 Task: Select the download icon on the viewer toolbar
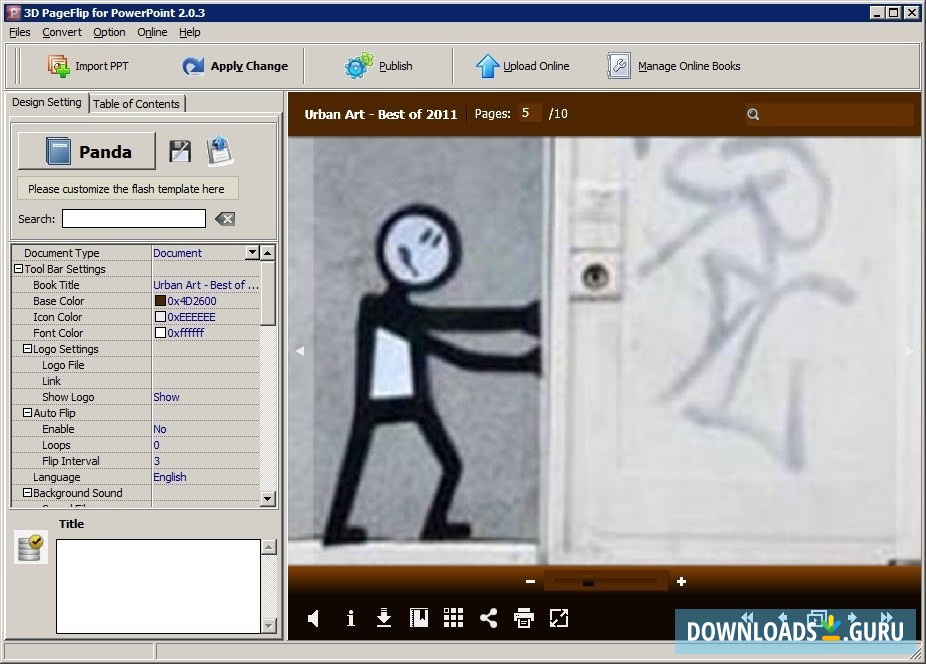tap(384, 618)
